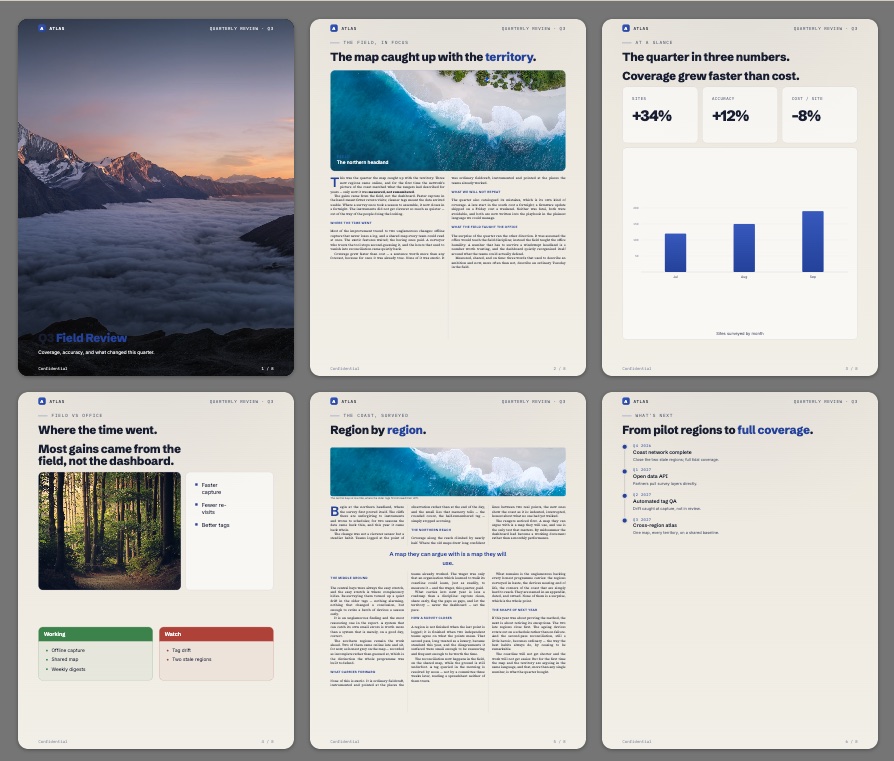Click the Atlas logo on 'The map caught up' page

(334, 28)
